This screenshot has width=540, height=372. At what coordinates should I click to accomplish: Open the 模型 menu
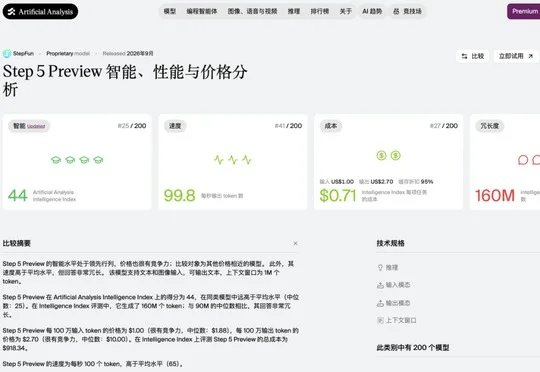(170, 11)
